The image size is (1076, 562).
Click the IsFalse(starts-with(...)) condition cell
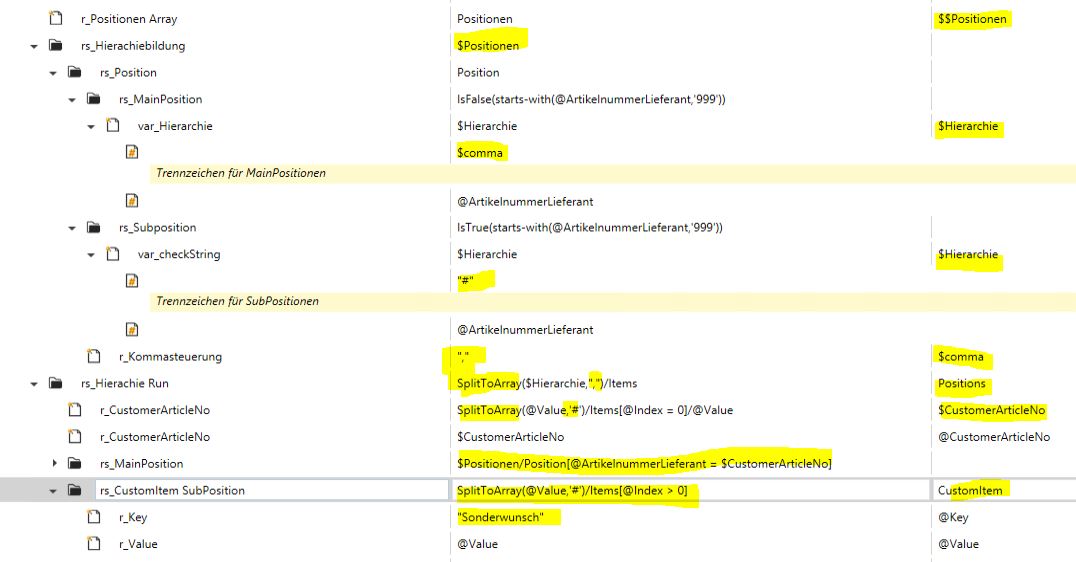pos(591,99)
